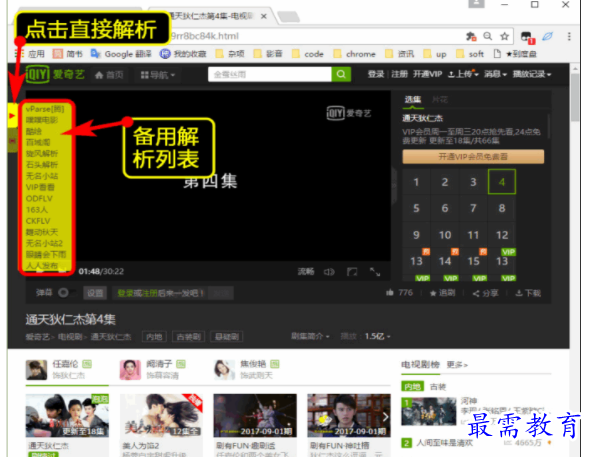Screen dimensions: 589x457
Task: Click the translate icon in address bar
Action: tap(471, 36)
